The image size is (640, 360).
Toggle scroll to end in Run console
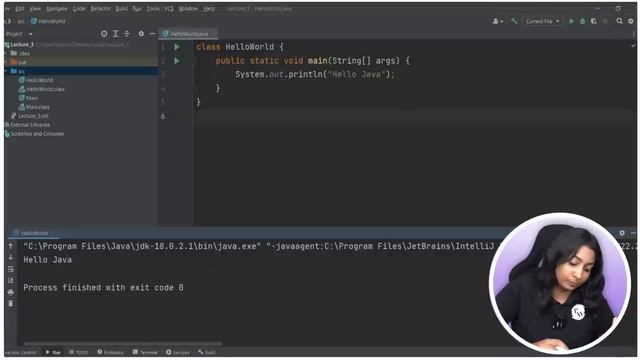pyautogui.click(x=11, y=280)
